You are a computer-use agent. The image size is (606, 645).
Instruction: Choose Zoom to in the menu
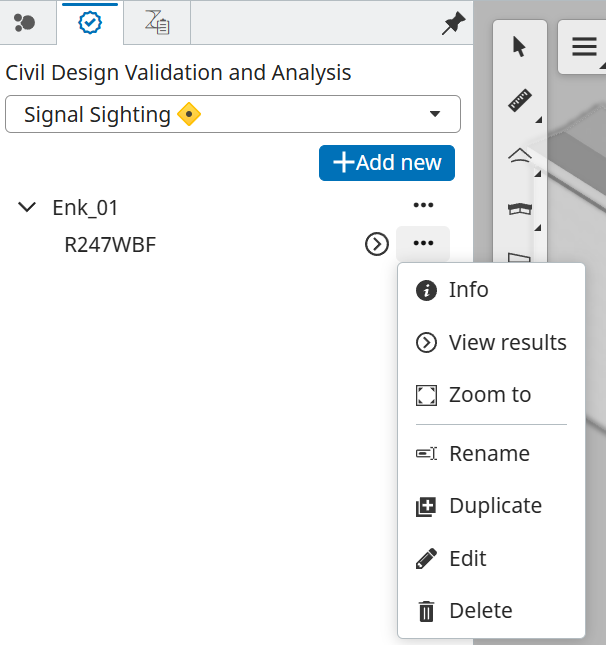489,395
